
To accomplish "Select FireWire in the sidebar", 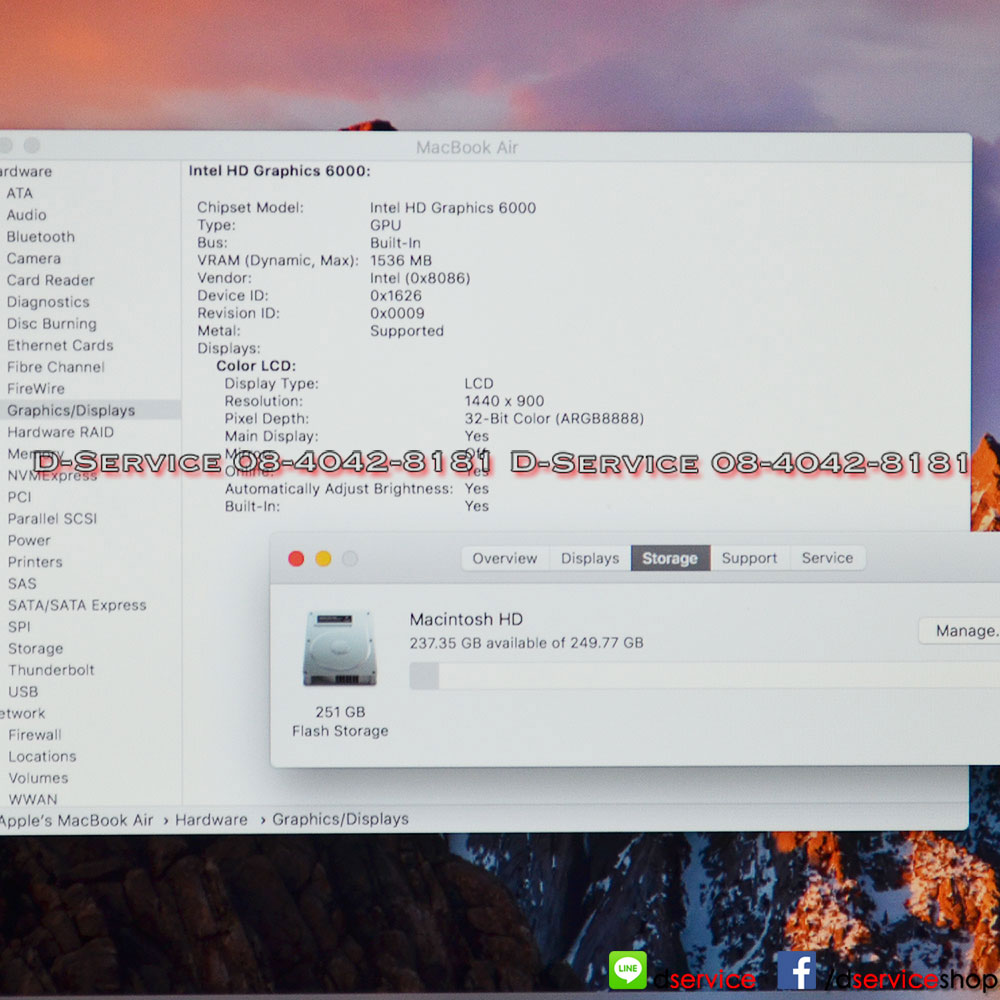I will pyautogui.click(x=36, y=388).
